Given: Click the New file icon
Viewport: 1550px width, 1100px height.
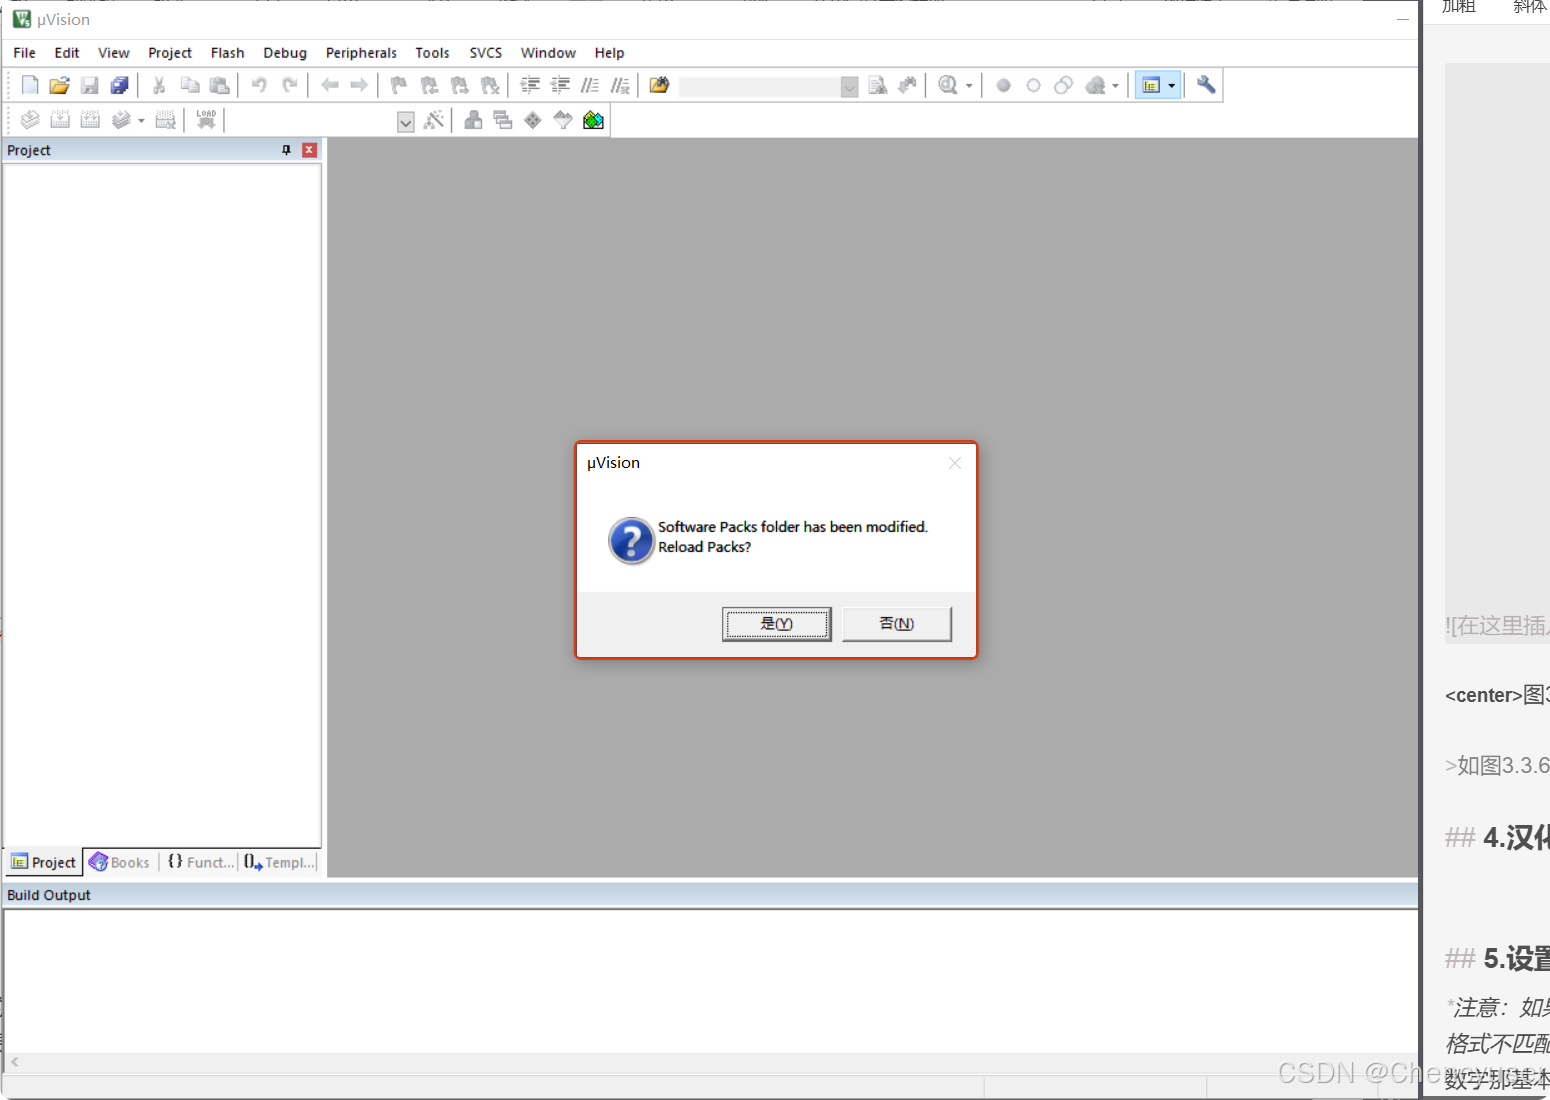Looking at the screenshot, I should pyautogui.click(x=30, y=85).
